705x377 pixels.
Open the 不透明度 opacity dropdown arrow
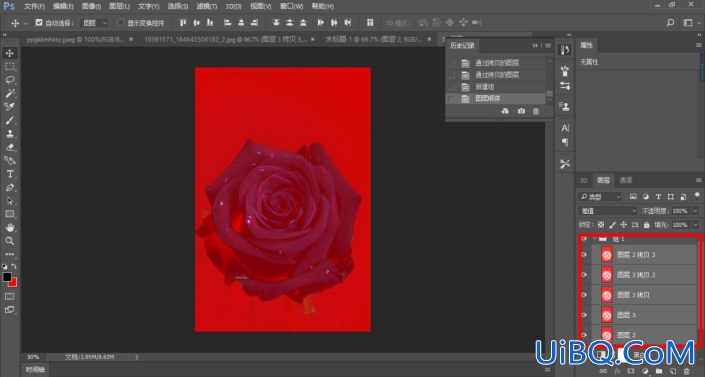pyautogui.click(x=696, y=211)
